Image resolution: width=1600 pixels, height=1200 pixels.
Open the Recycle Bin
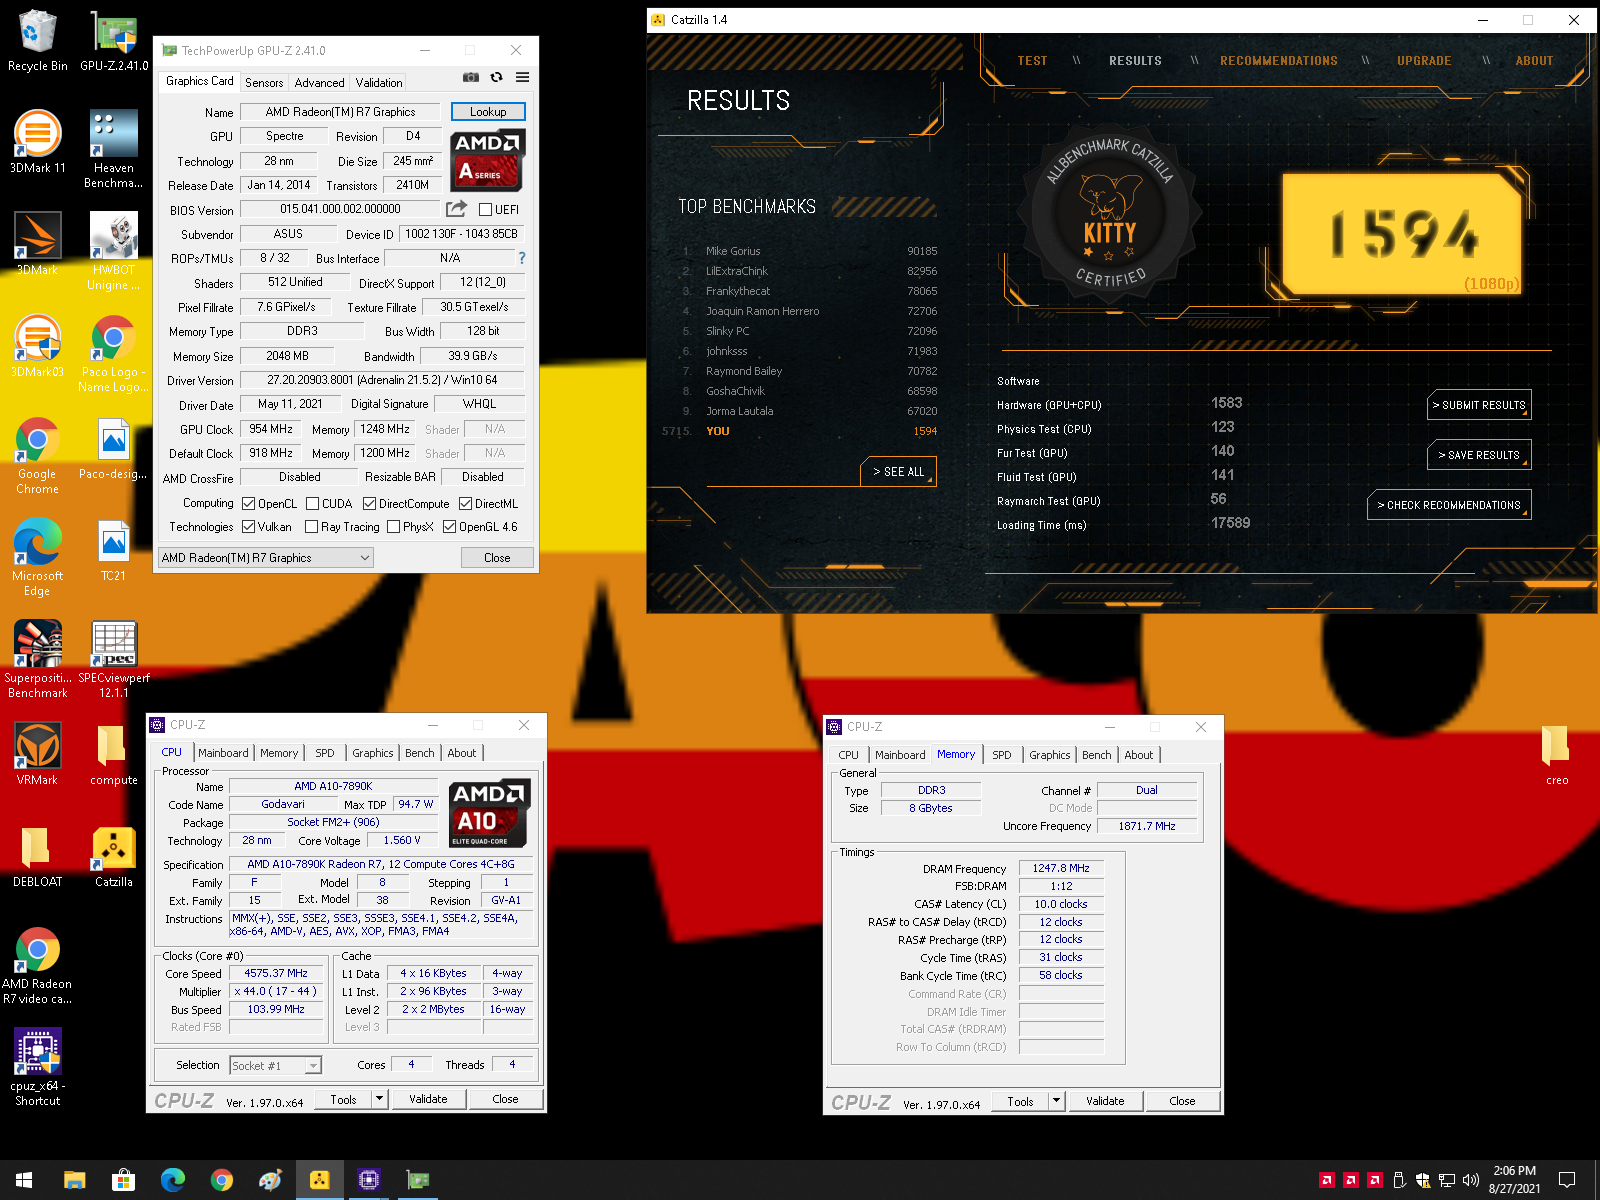pos(38,40)
